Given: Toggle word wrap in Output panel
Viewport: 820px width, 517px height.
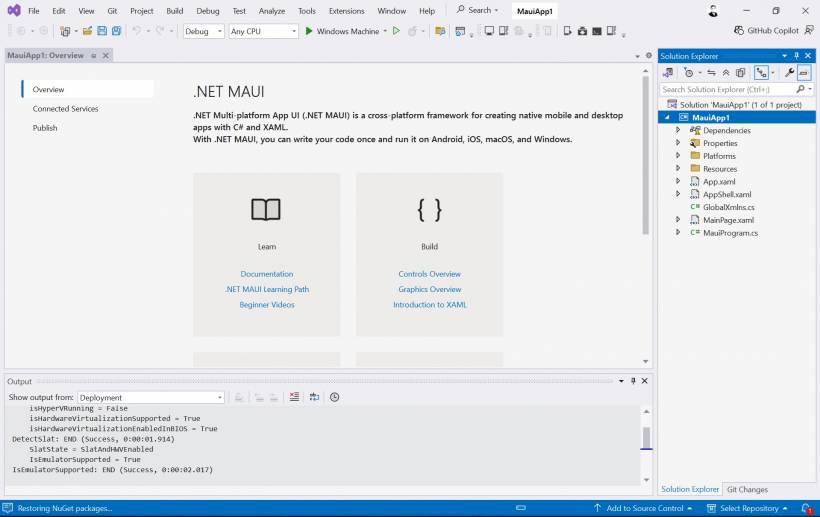Looking at the screenshot, I should click(x=314, y=397).
